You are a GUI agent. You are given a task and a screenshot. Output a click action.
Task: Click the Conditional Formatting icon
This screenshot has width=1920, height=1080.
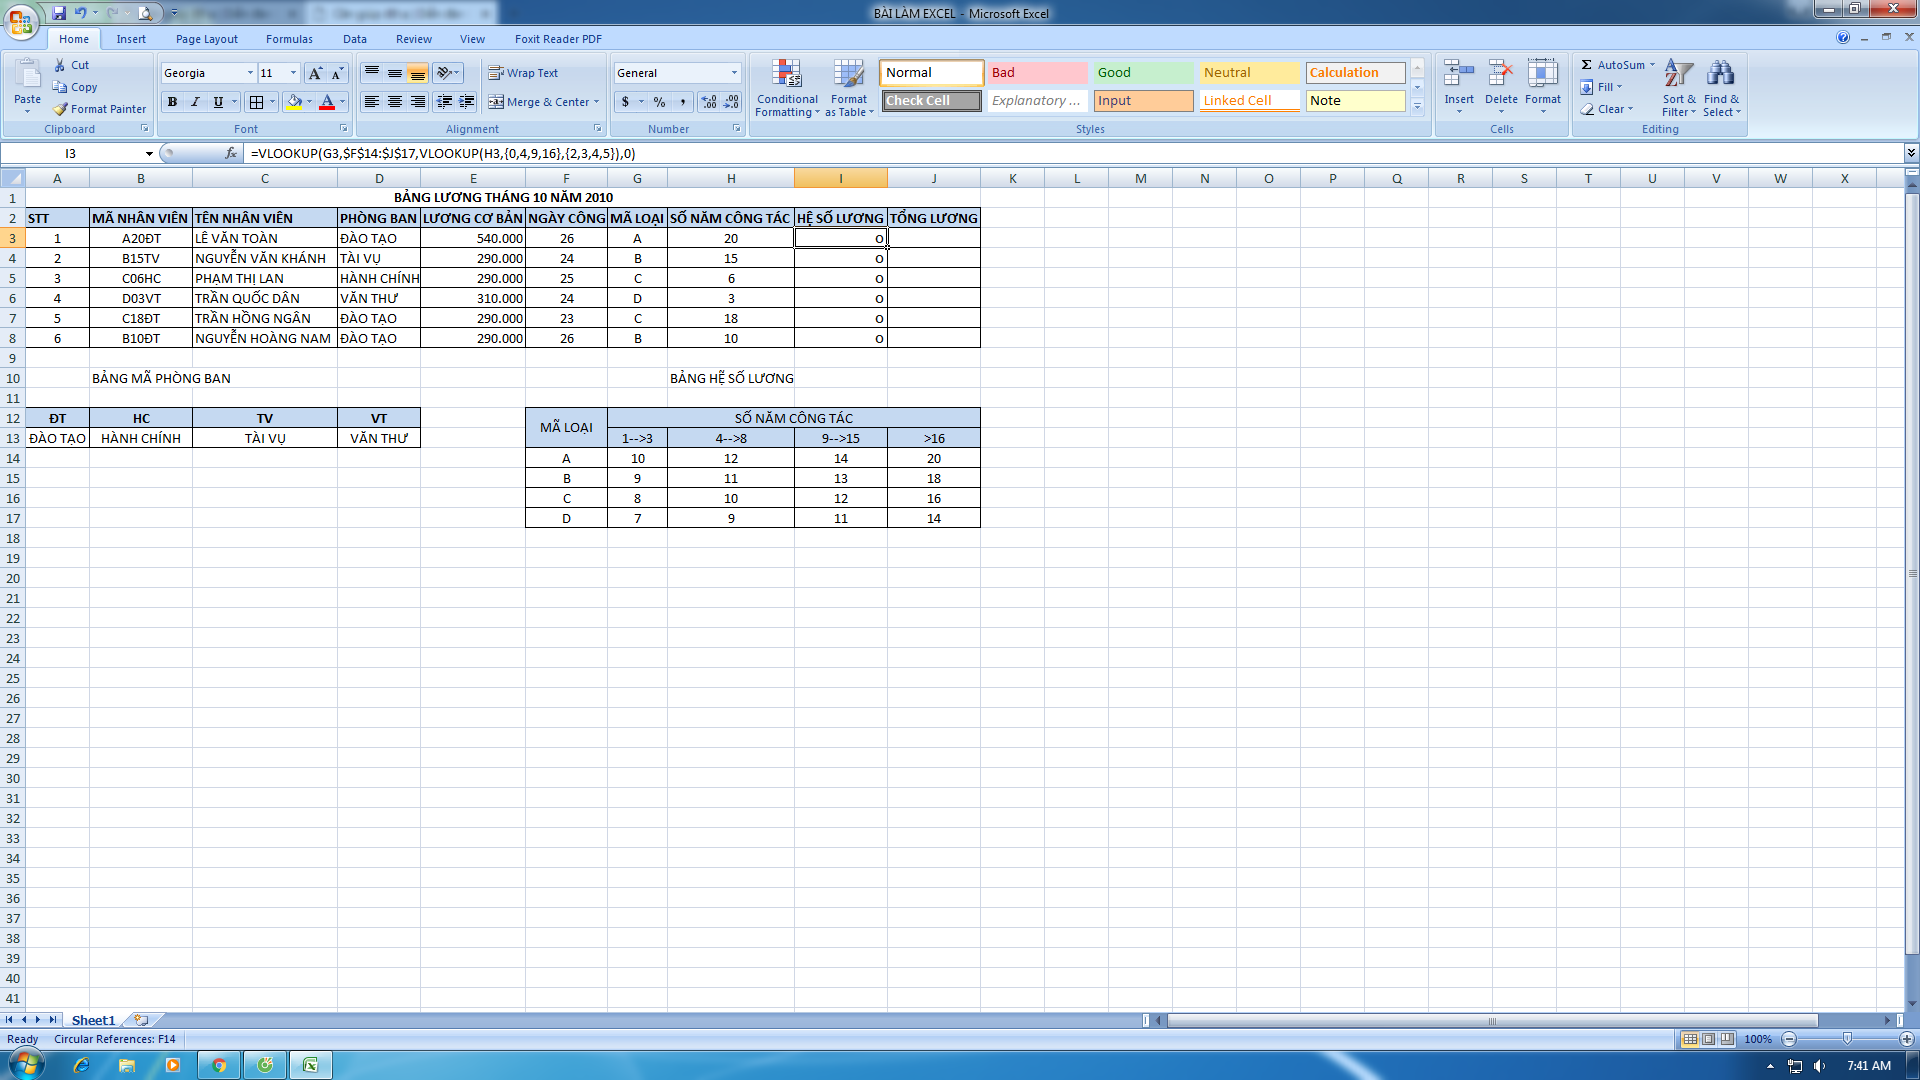(x=787, y=75)
